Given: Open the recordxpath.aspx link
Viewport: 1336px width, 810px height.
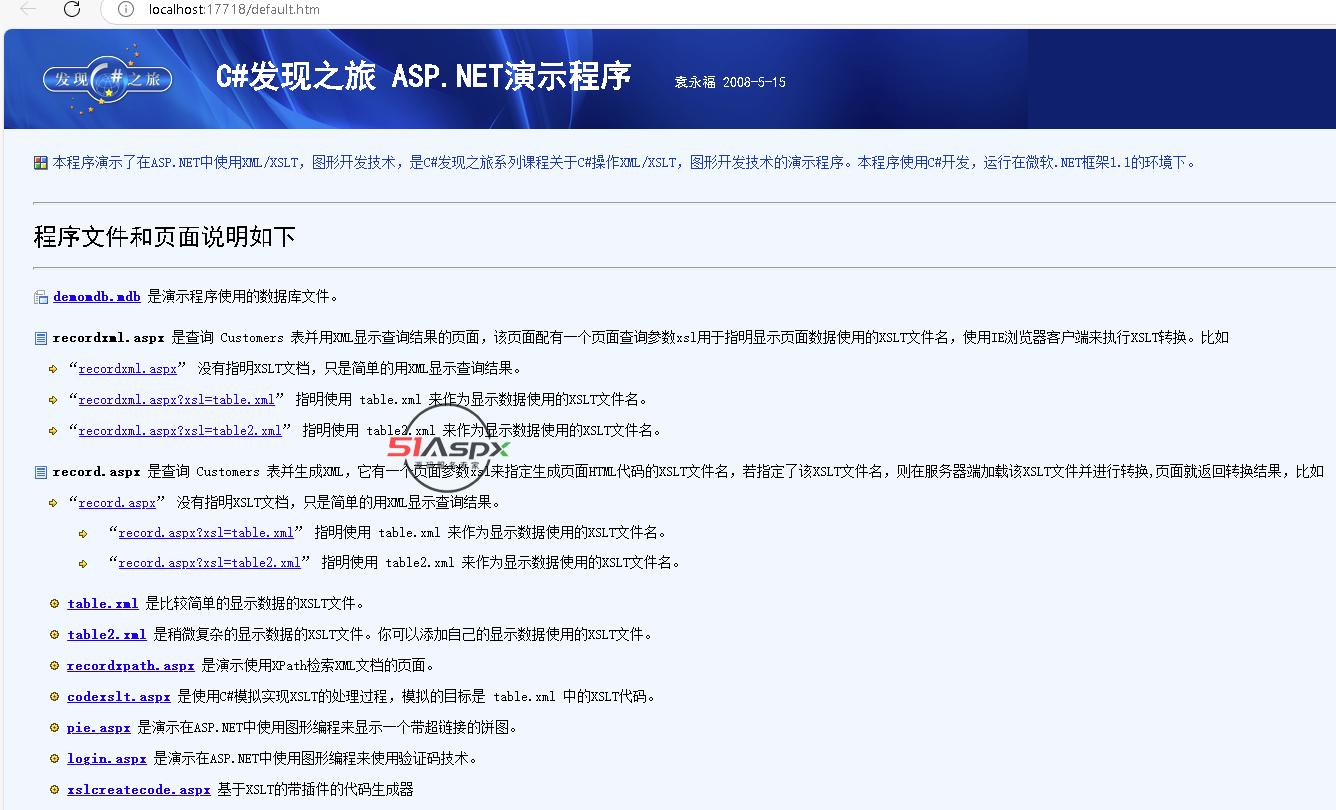Looking at the screenshot, I should click(131, 666).
